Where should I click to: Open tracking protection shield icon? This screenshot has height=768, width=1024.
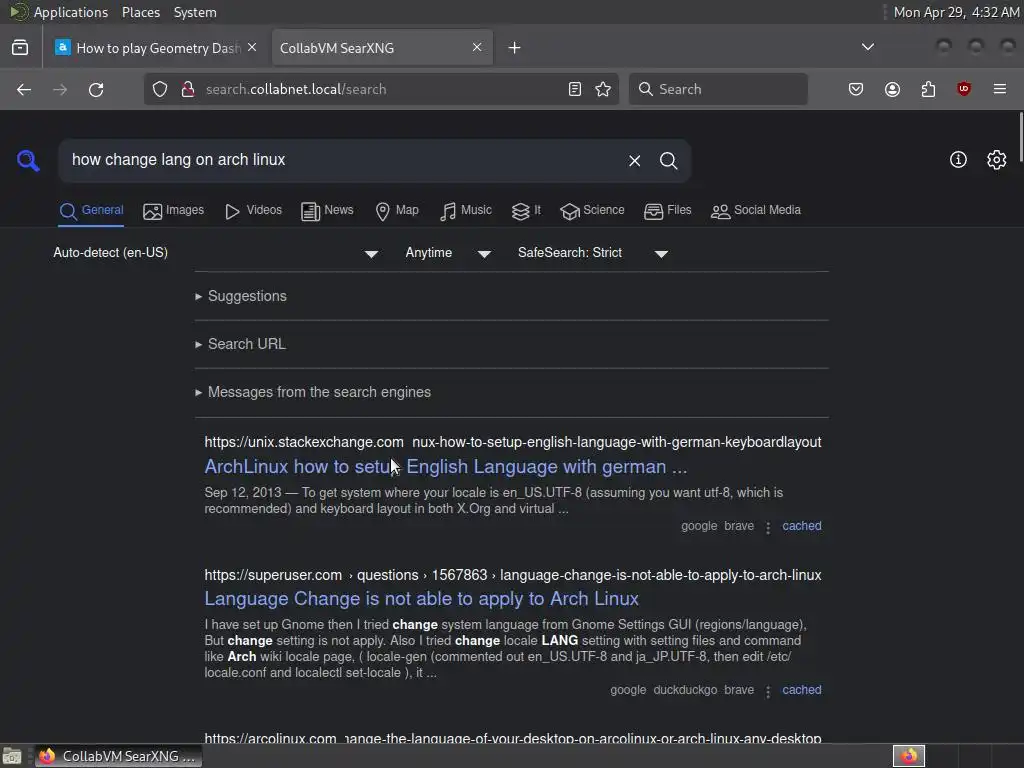(160, 89)
